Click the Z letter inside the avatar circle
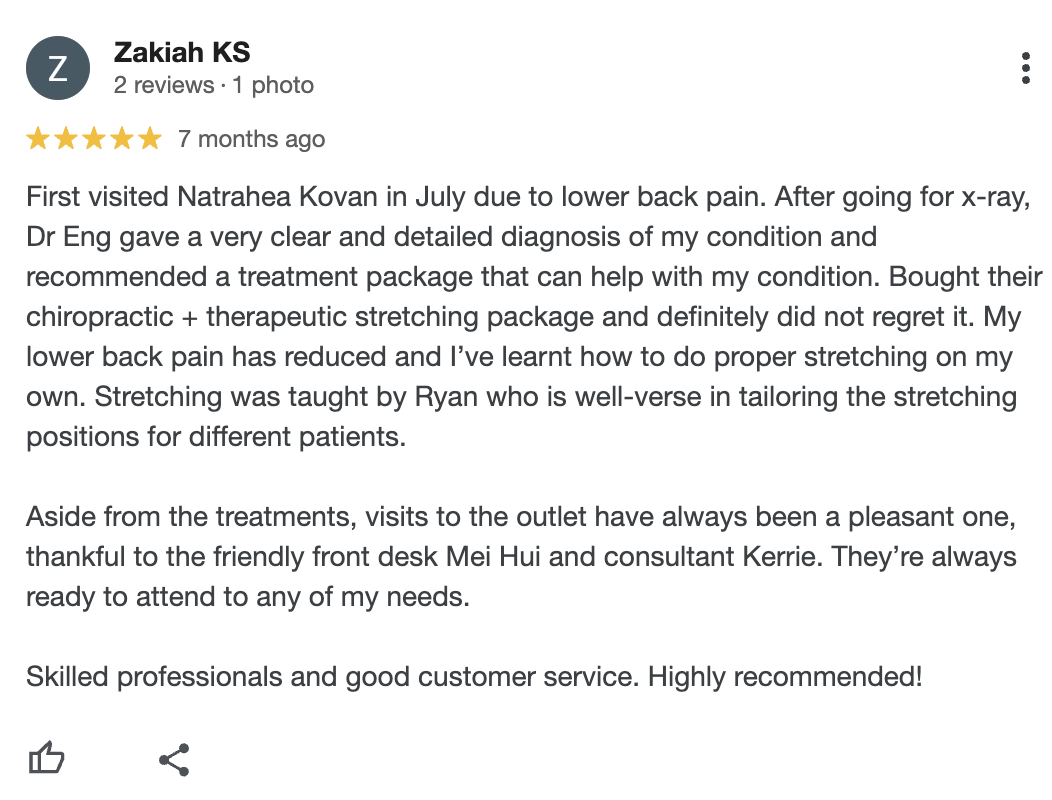 click(x=57, y=68)
